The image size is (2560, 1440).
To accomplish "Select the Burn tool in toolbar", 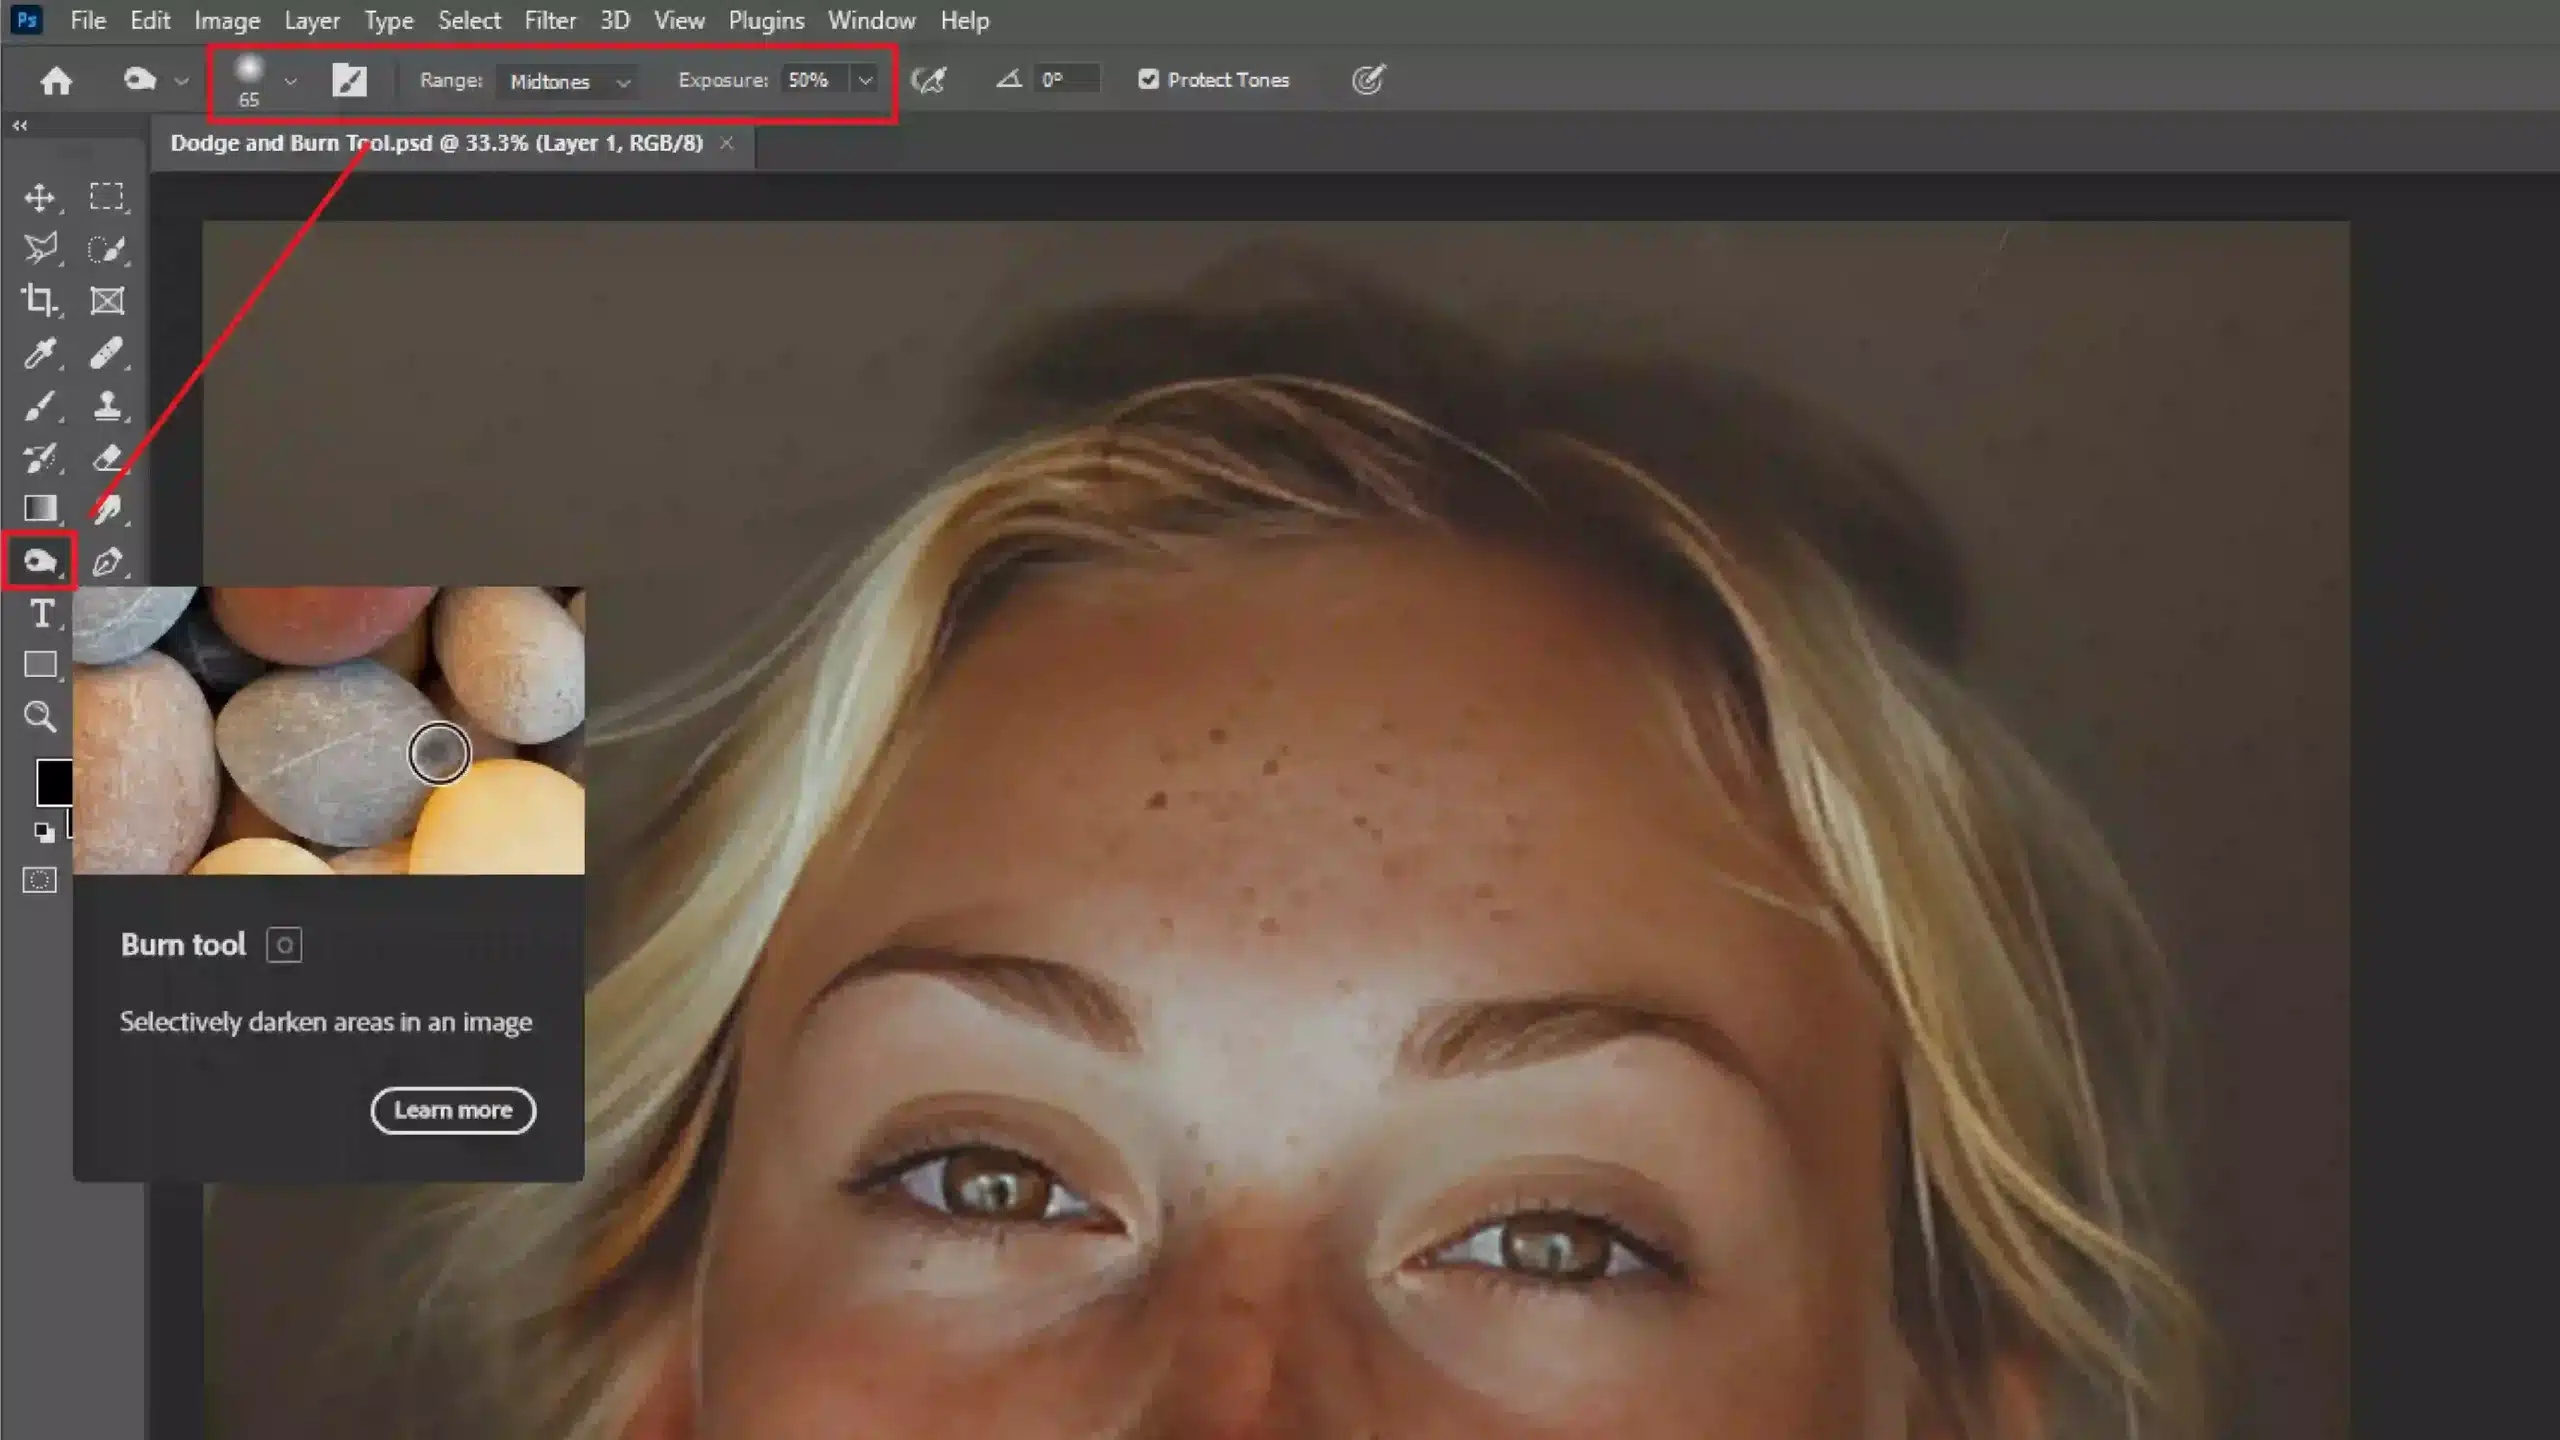I will pyautogui.click(x=40, y=561).
